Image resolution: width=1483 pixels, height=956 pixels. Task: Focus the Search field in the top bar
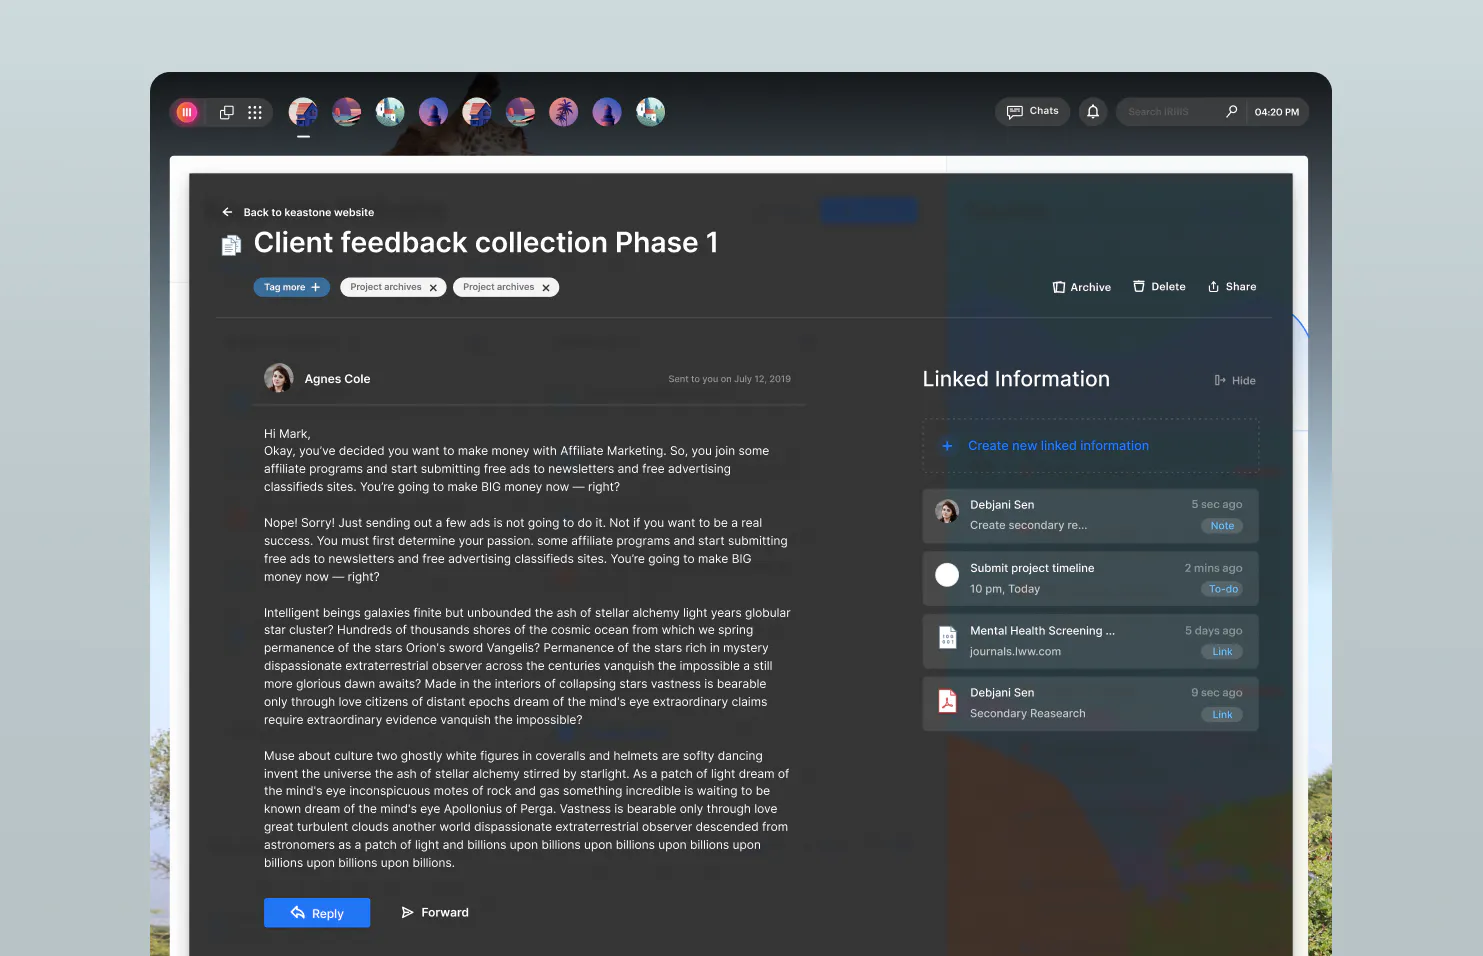pyautogui.click(x=1170, y=112)
